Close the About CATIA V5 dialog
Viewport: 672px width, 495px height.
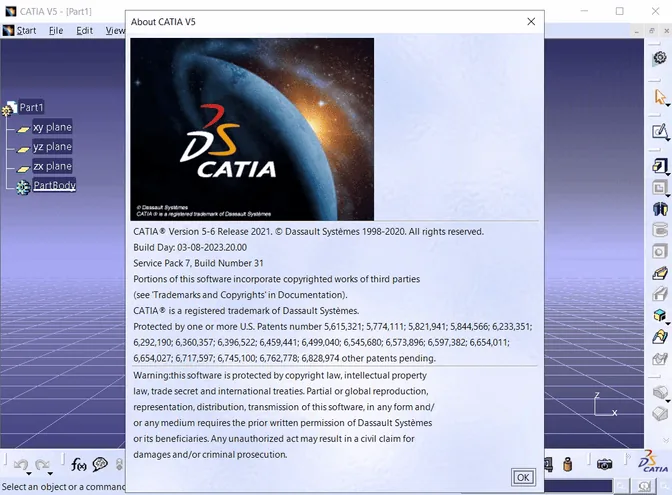531,21
